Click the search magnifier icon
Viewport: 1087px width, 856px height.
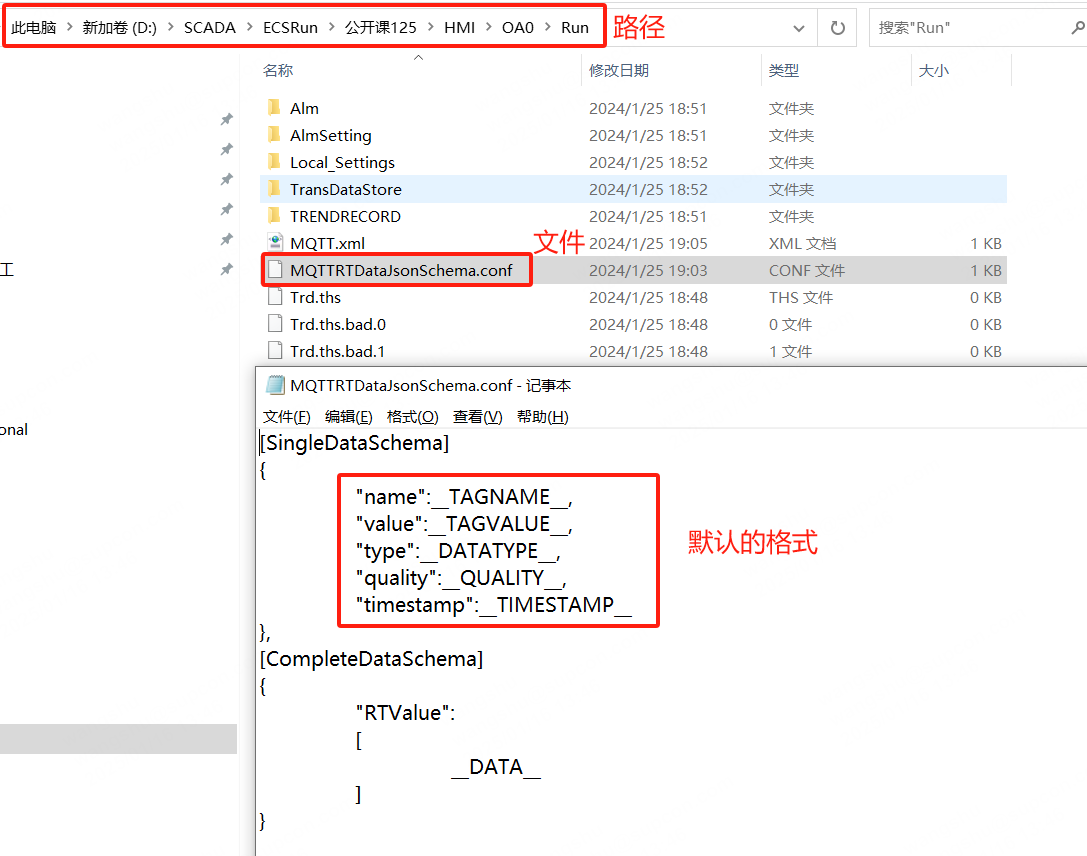point(1077,28)
